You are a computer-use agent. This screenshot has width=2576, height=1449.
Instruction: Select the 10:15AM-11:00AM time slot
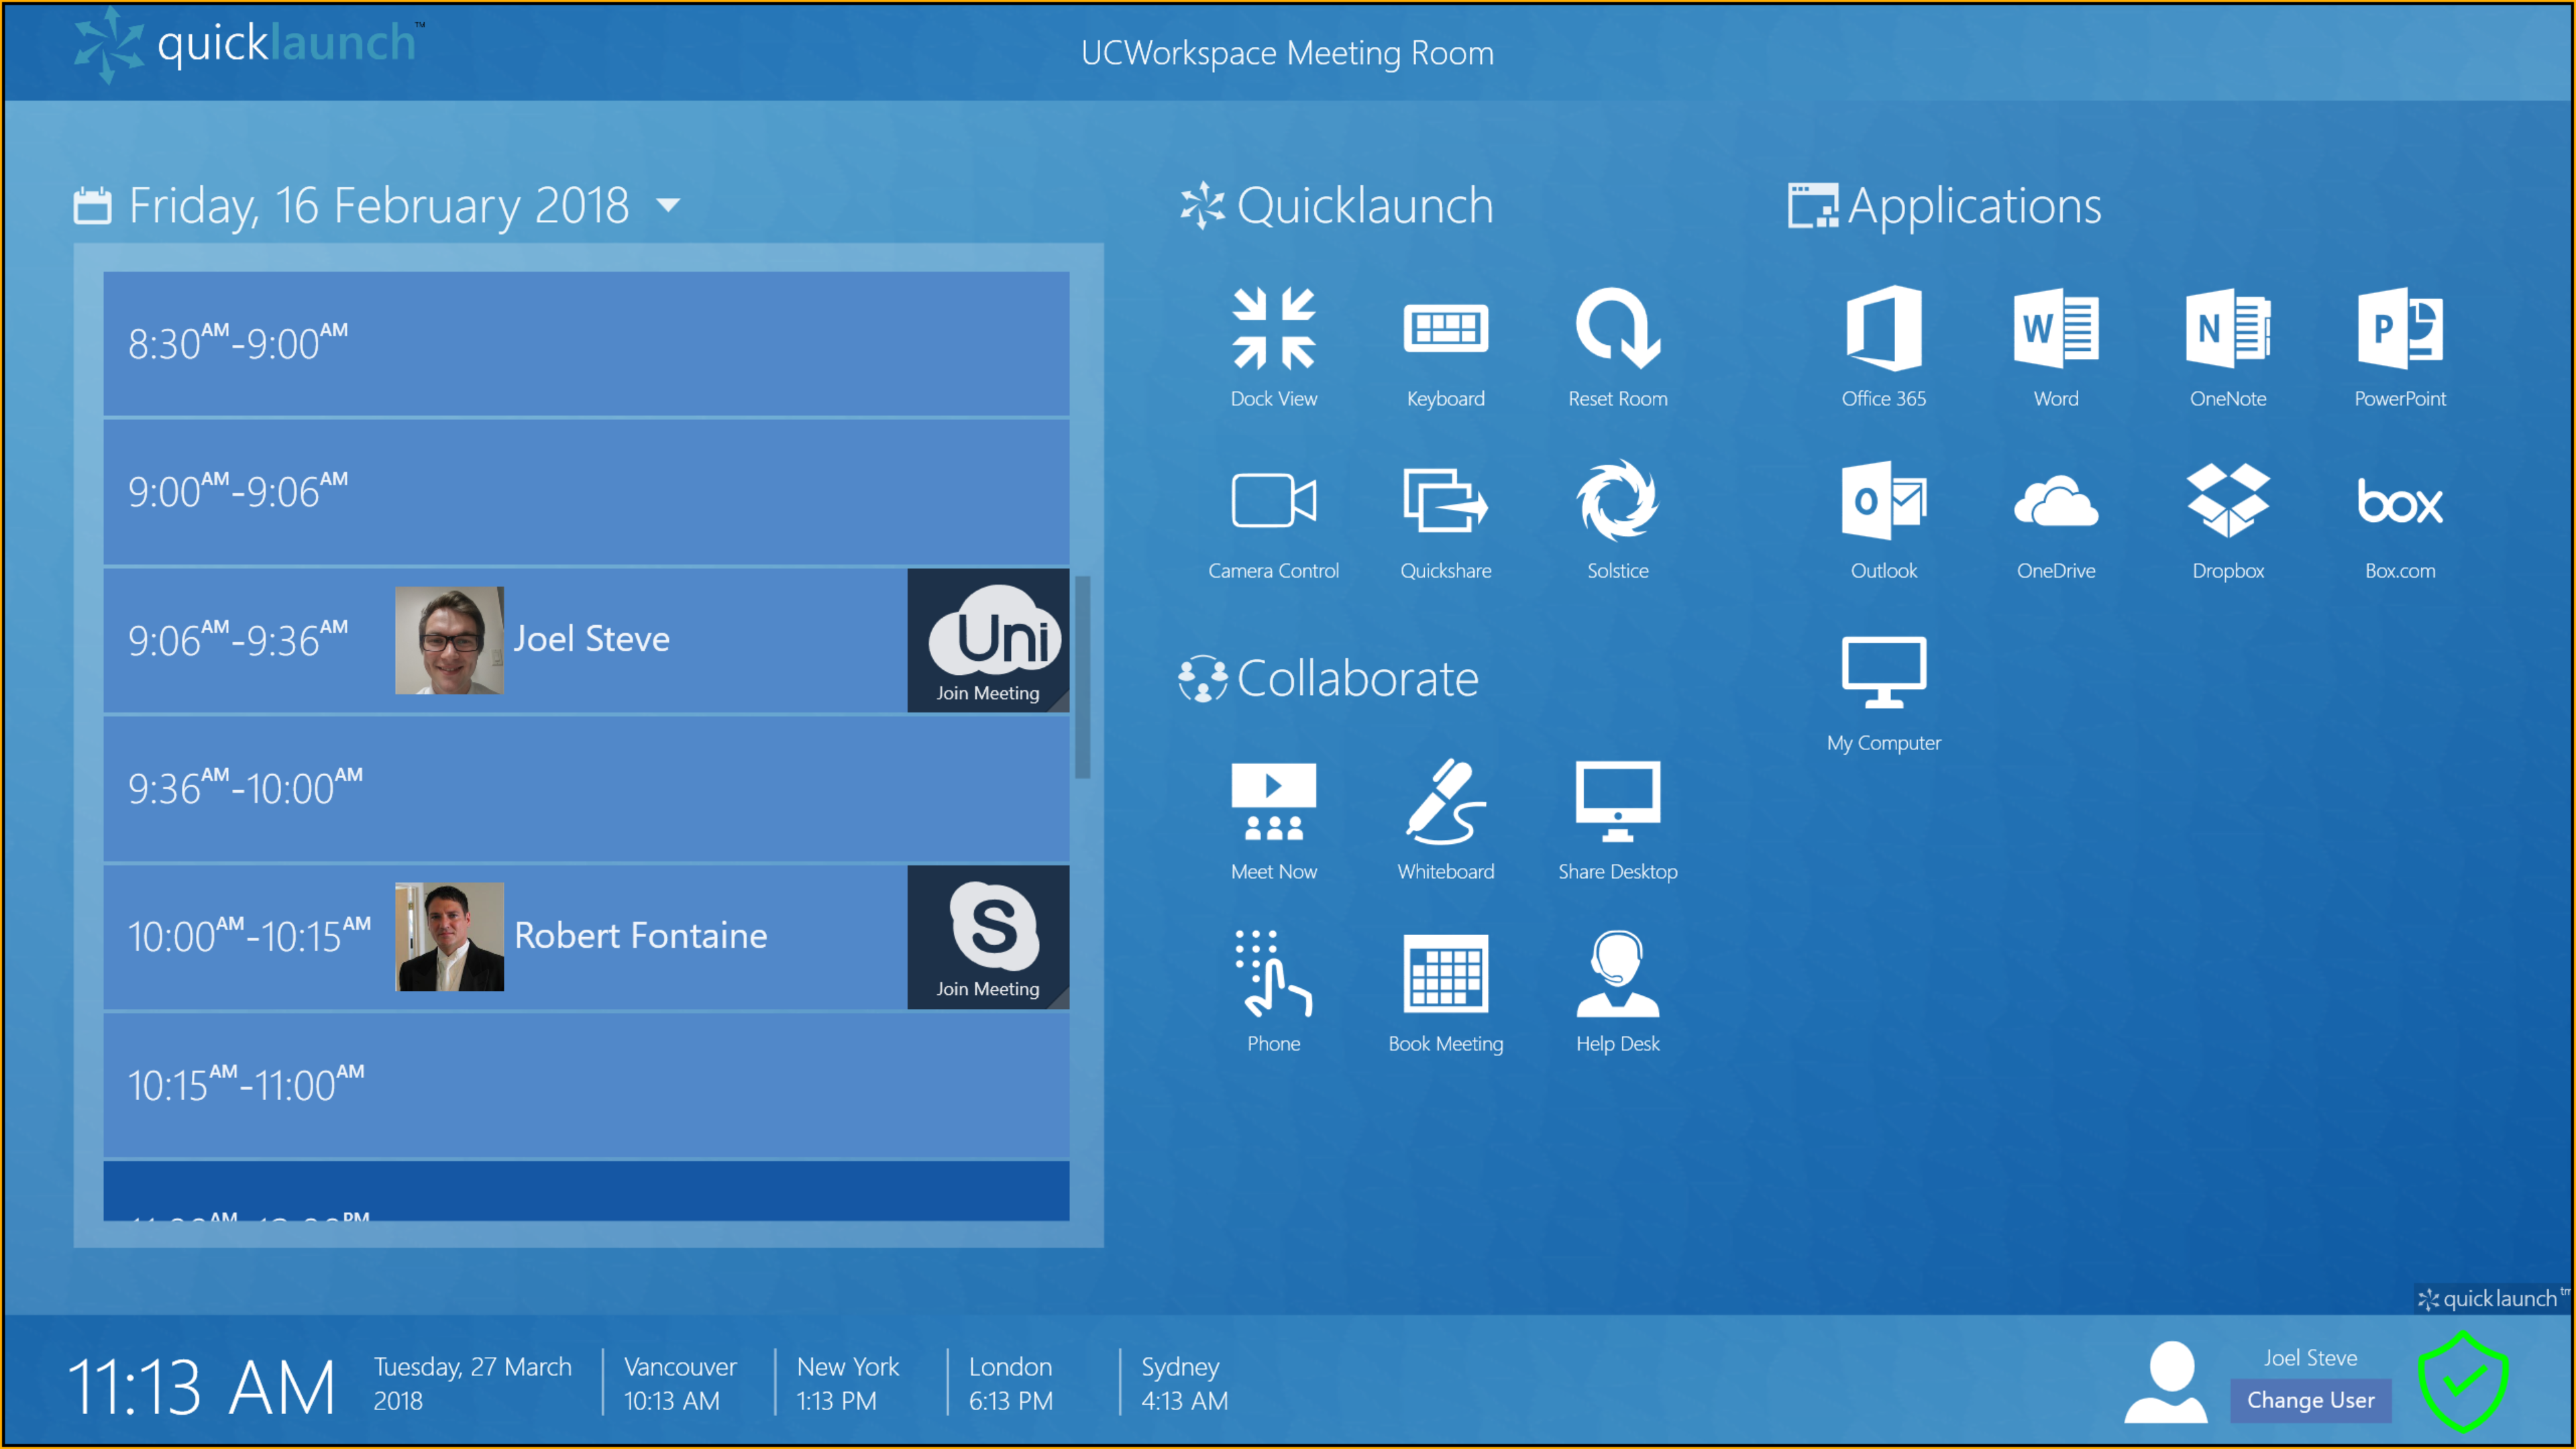coord(586,1085)
